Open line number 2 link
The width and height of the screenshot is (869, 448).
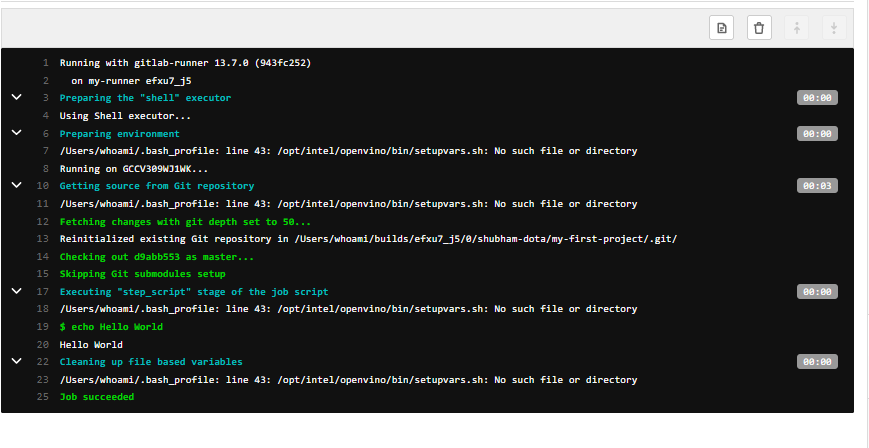[x=45, y=81]
